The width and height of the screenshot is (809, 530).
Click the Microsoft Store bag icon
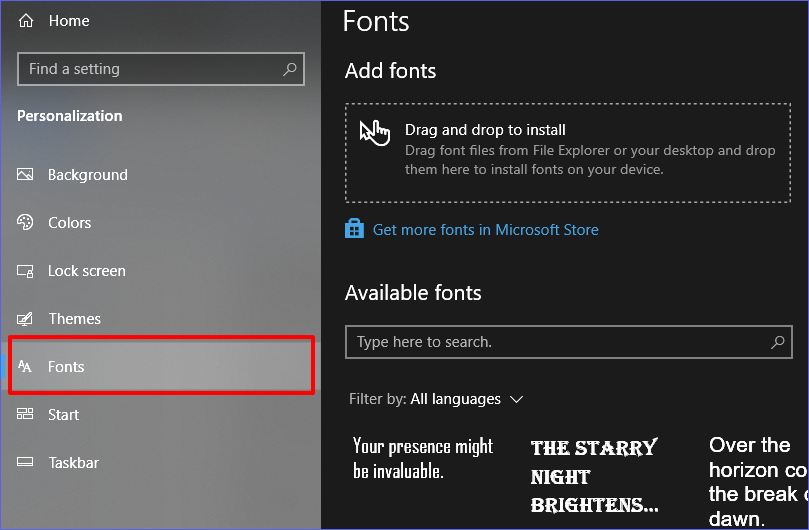tap(354, 229)
